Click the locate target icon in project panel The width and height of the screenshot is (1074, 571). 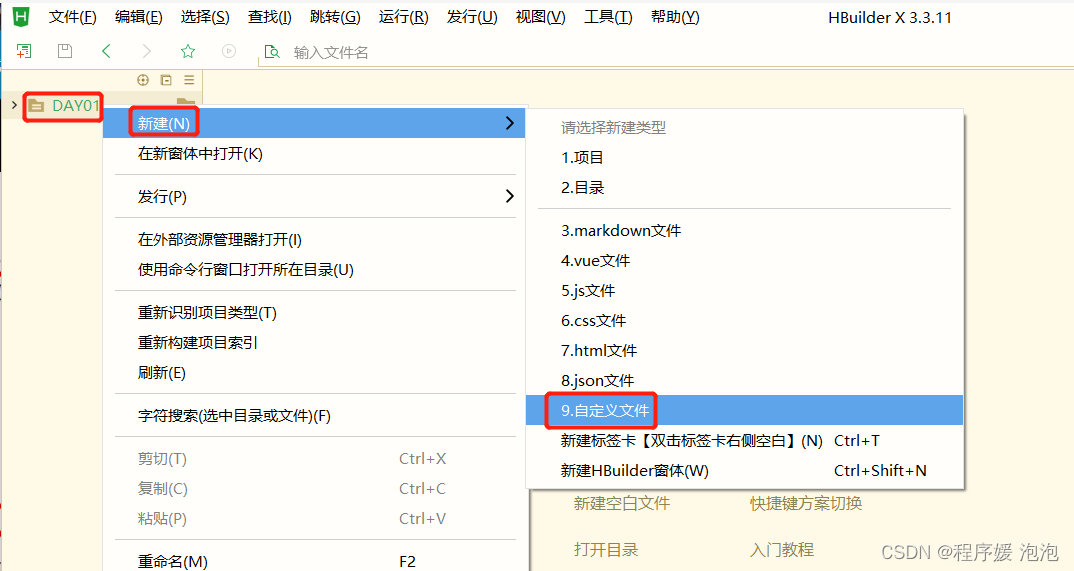point(142,80)
